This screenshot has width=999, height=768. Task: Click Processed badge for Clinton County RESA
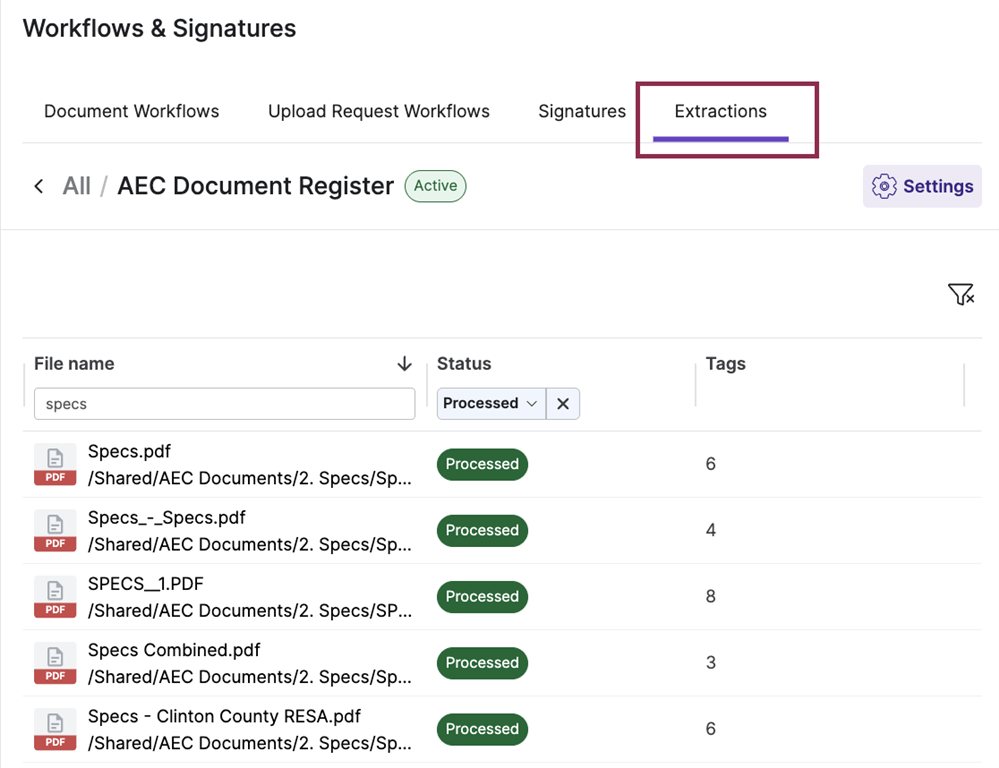point(482,729)
